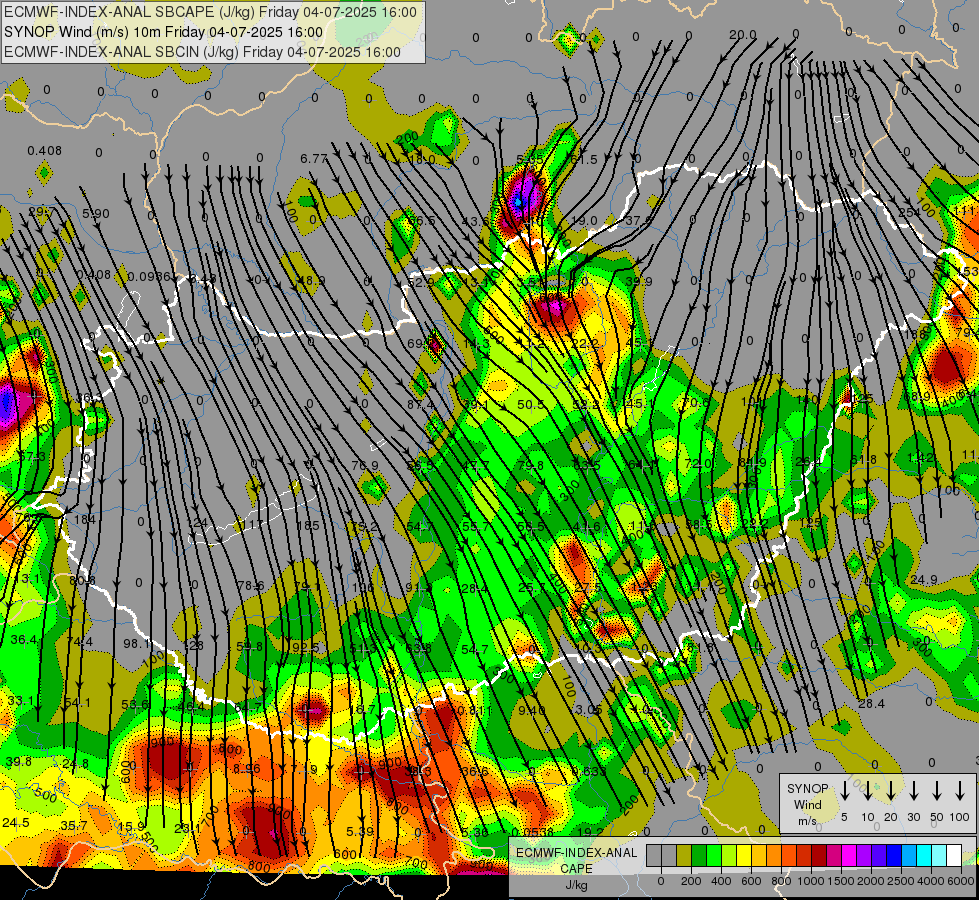The height and width of the screenshot is (900, 979).
Task: Click the 8.96 value in orange area
Action: click(247, 769)
